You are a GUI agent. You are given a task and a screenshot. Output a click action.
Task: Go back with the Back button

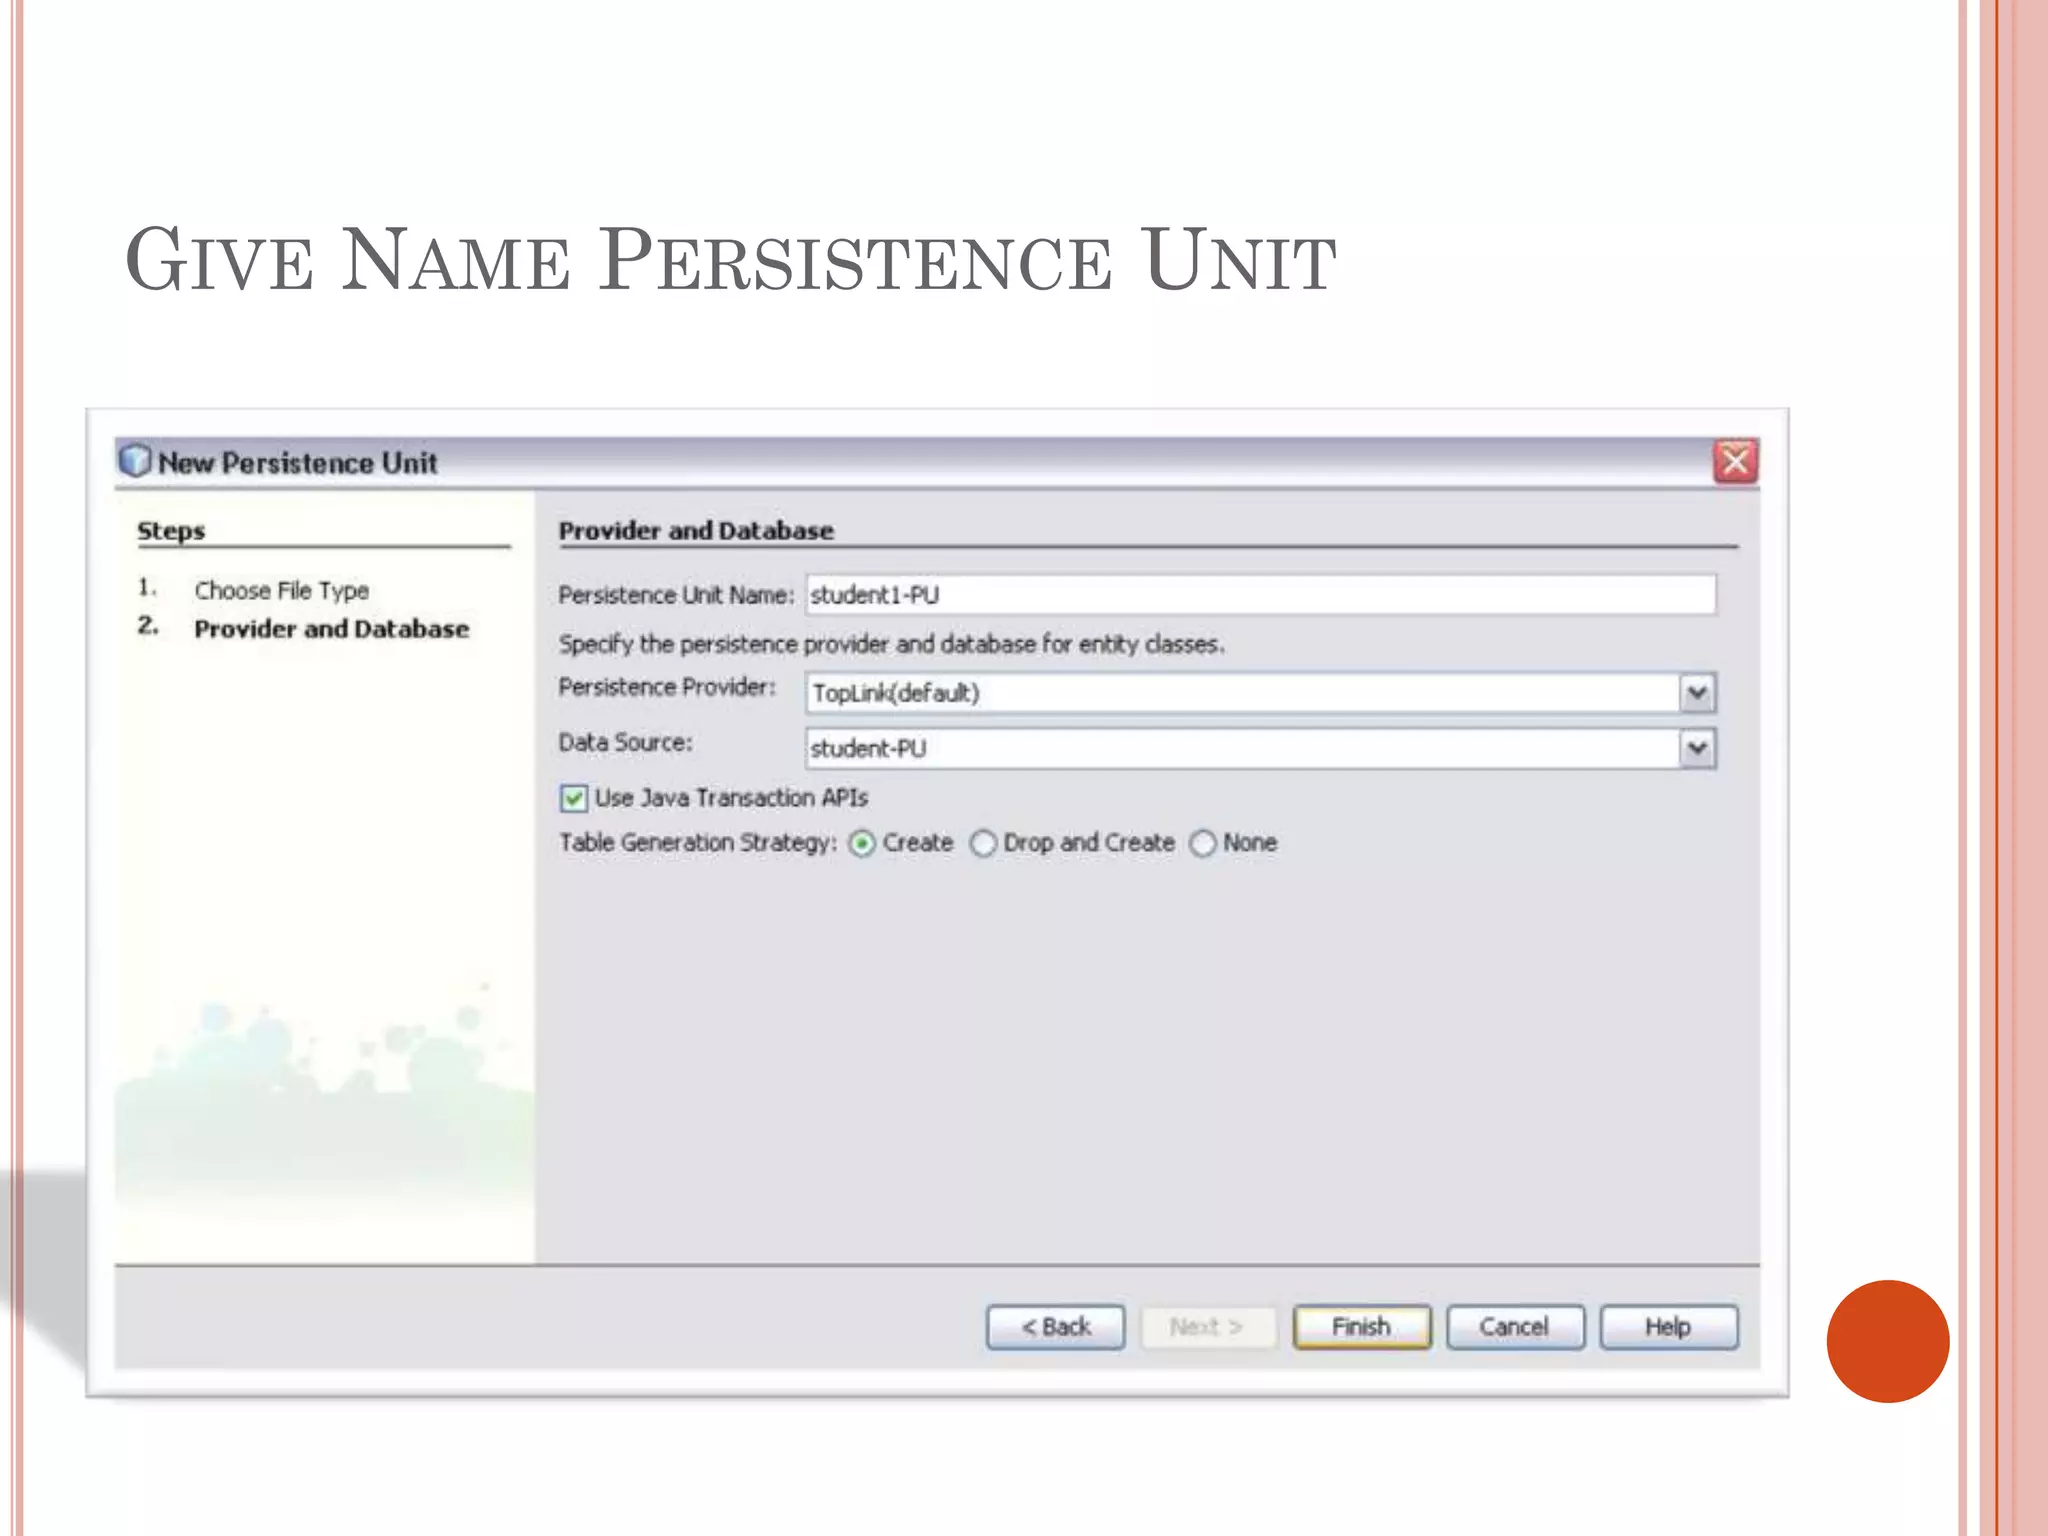click(1055, 1327)
